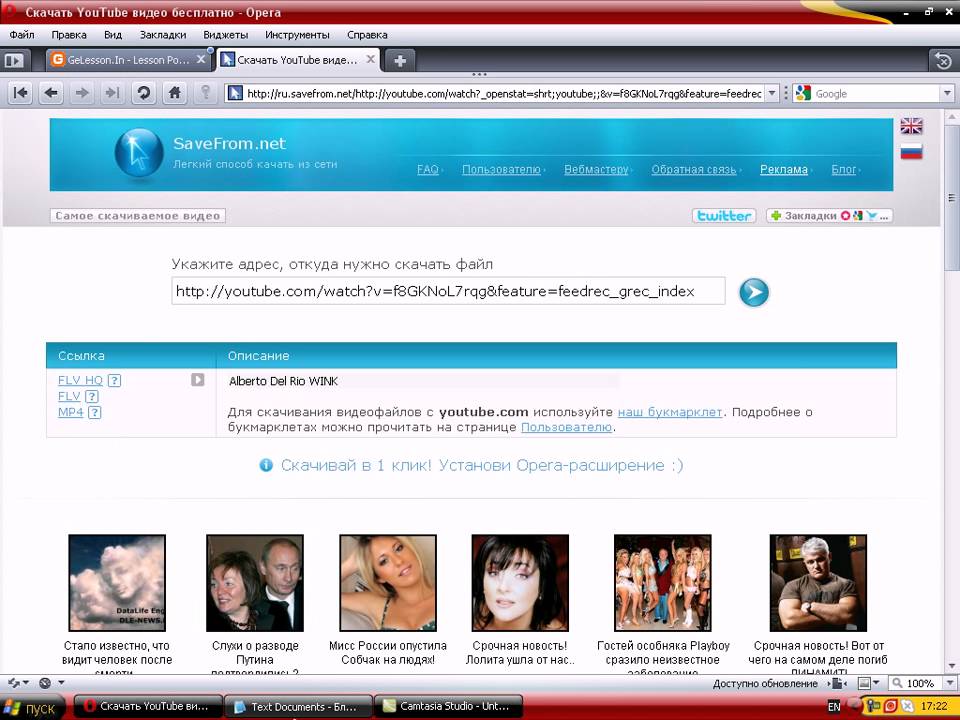Open the Гостей особняка Playboy thumbnail
The width and height of the screenshot is (960, 720).
(662, 583)
